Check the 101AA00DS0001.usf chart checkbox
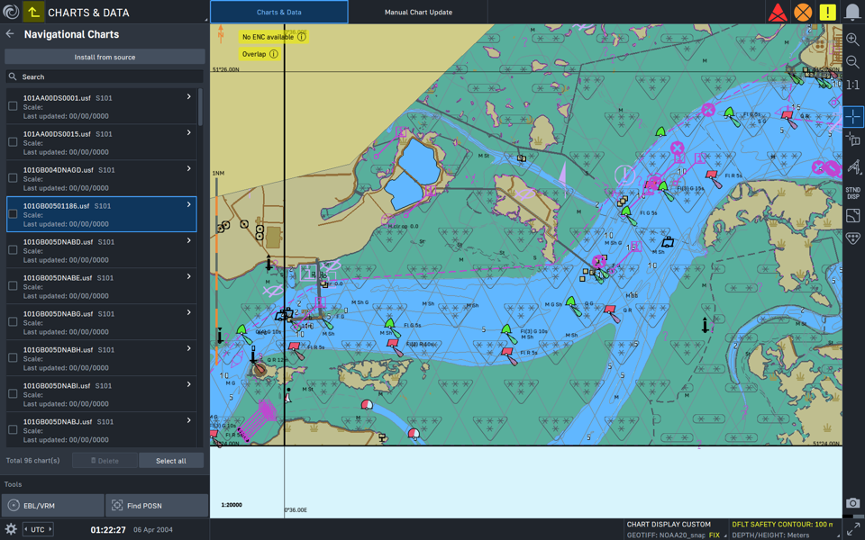The width and height of the screenshot is (866, 541). pos(13,106)
